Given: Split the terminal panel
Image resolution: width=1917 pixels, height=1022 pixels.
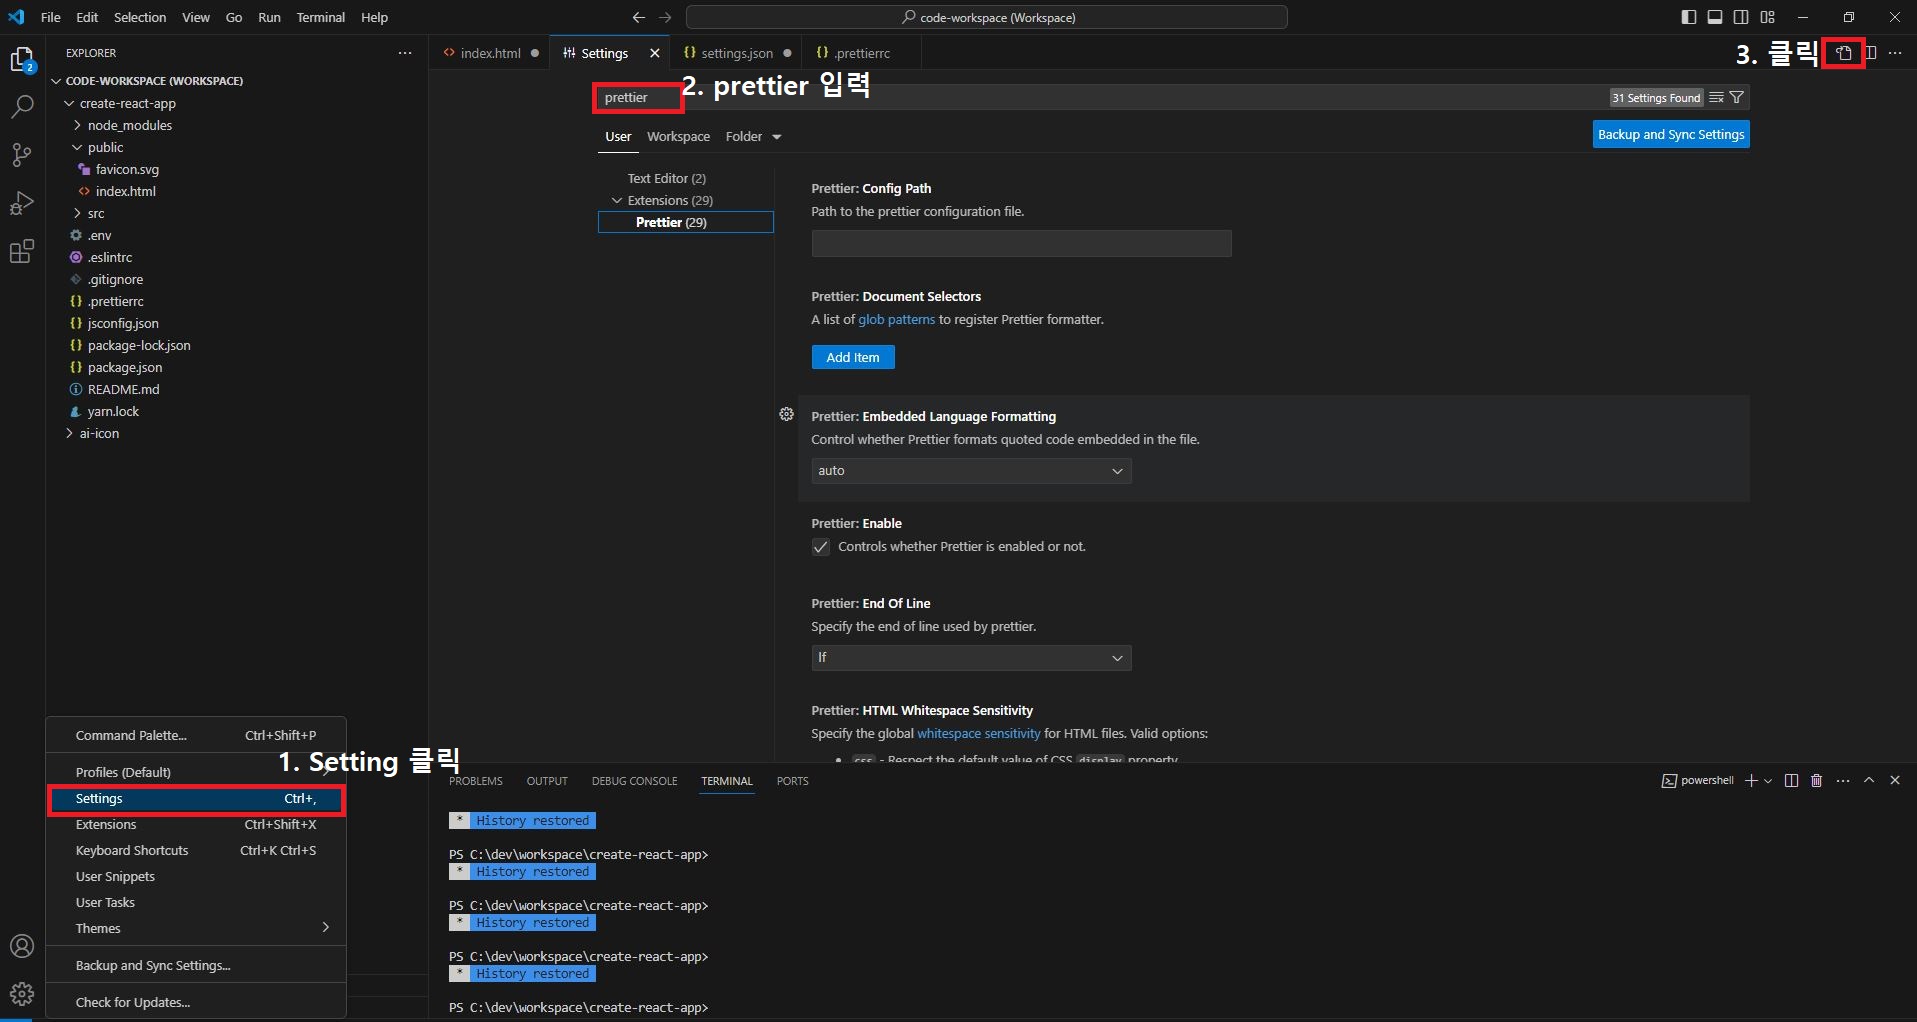Looking at the screenshot, I should (1791, 780).
